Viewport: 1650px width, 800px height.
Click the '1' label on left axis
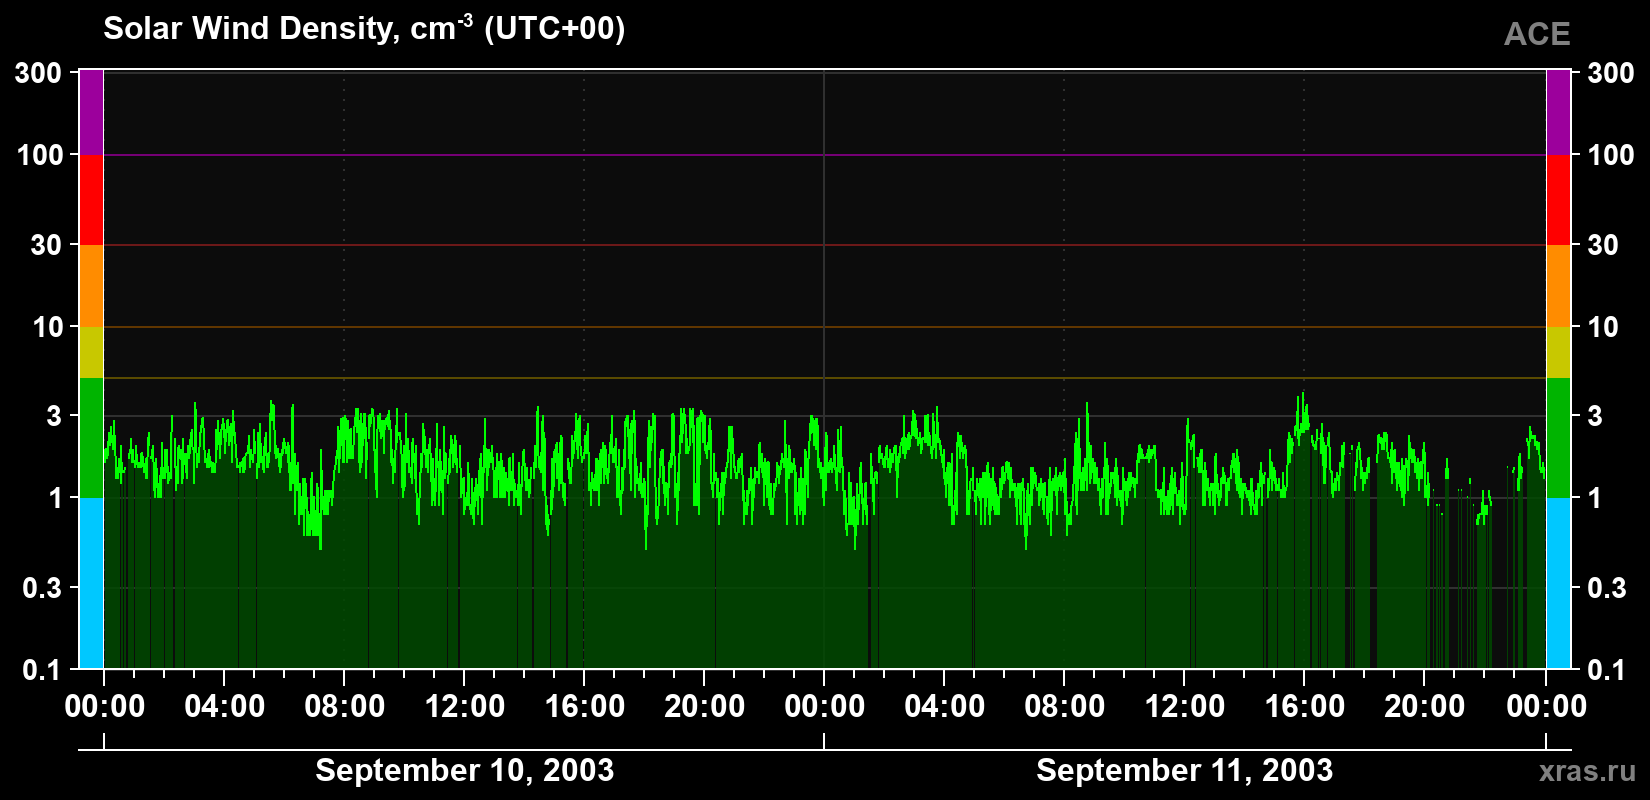55,498
